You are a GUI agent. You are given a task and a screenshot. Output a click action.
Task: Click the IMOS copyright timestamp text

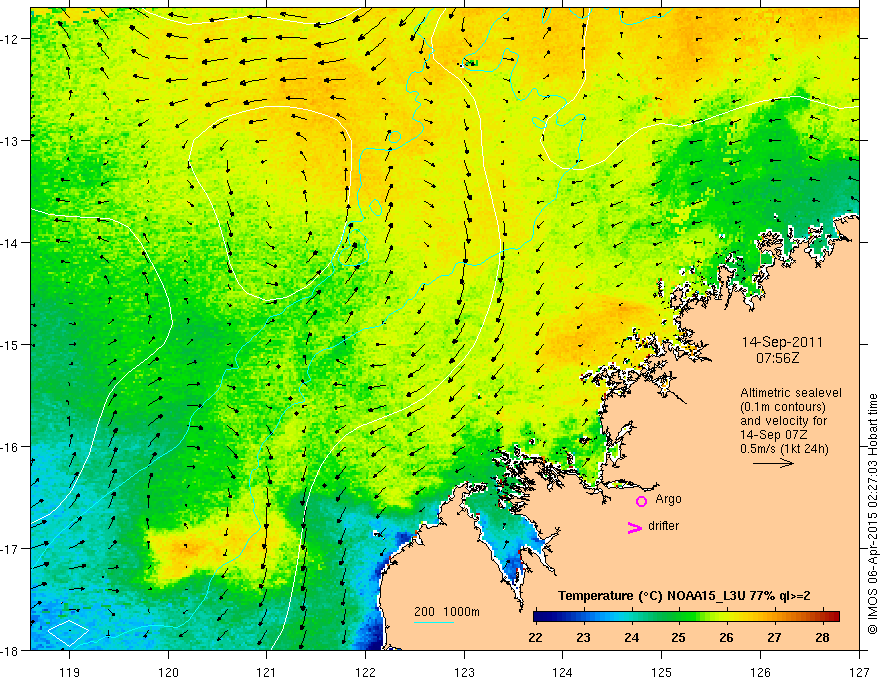(873, 514)
